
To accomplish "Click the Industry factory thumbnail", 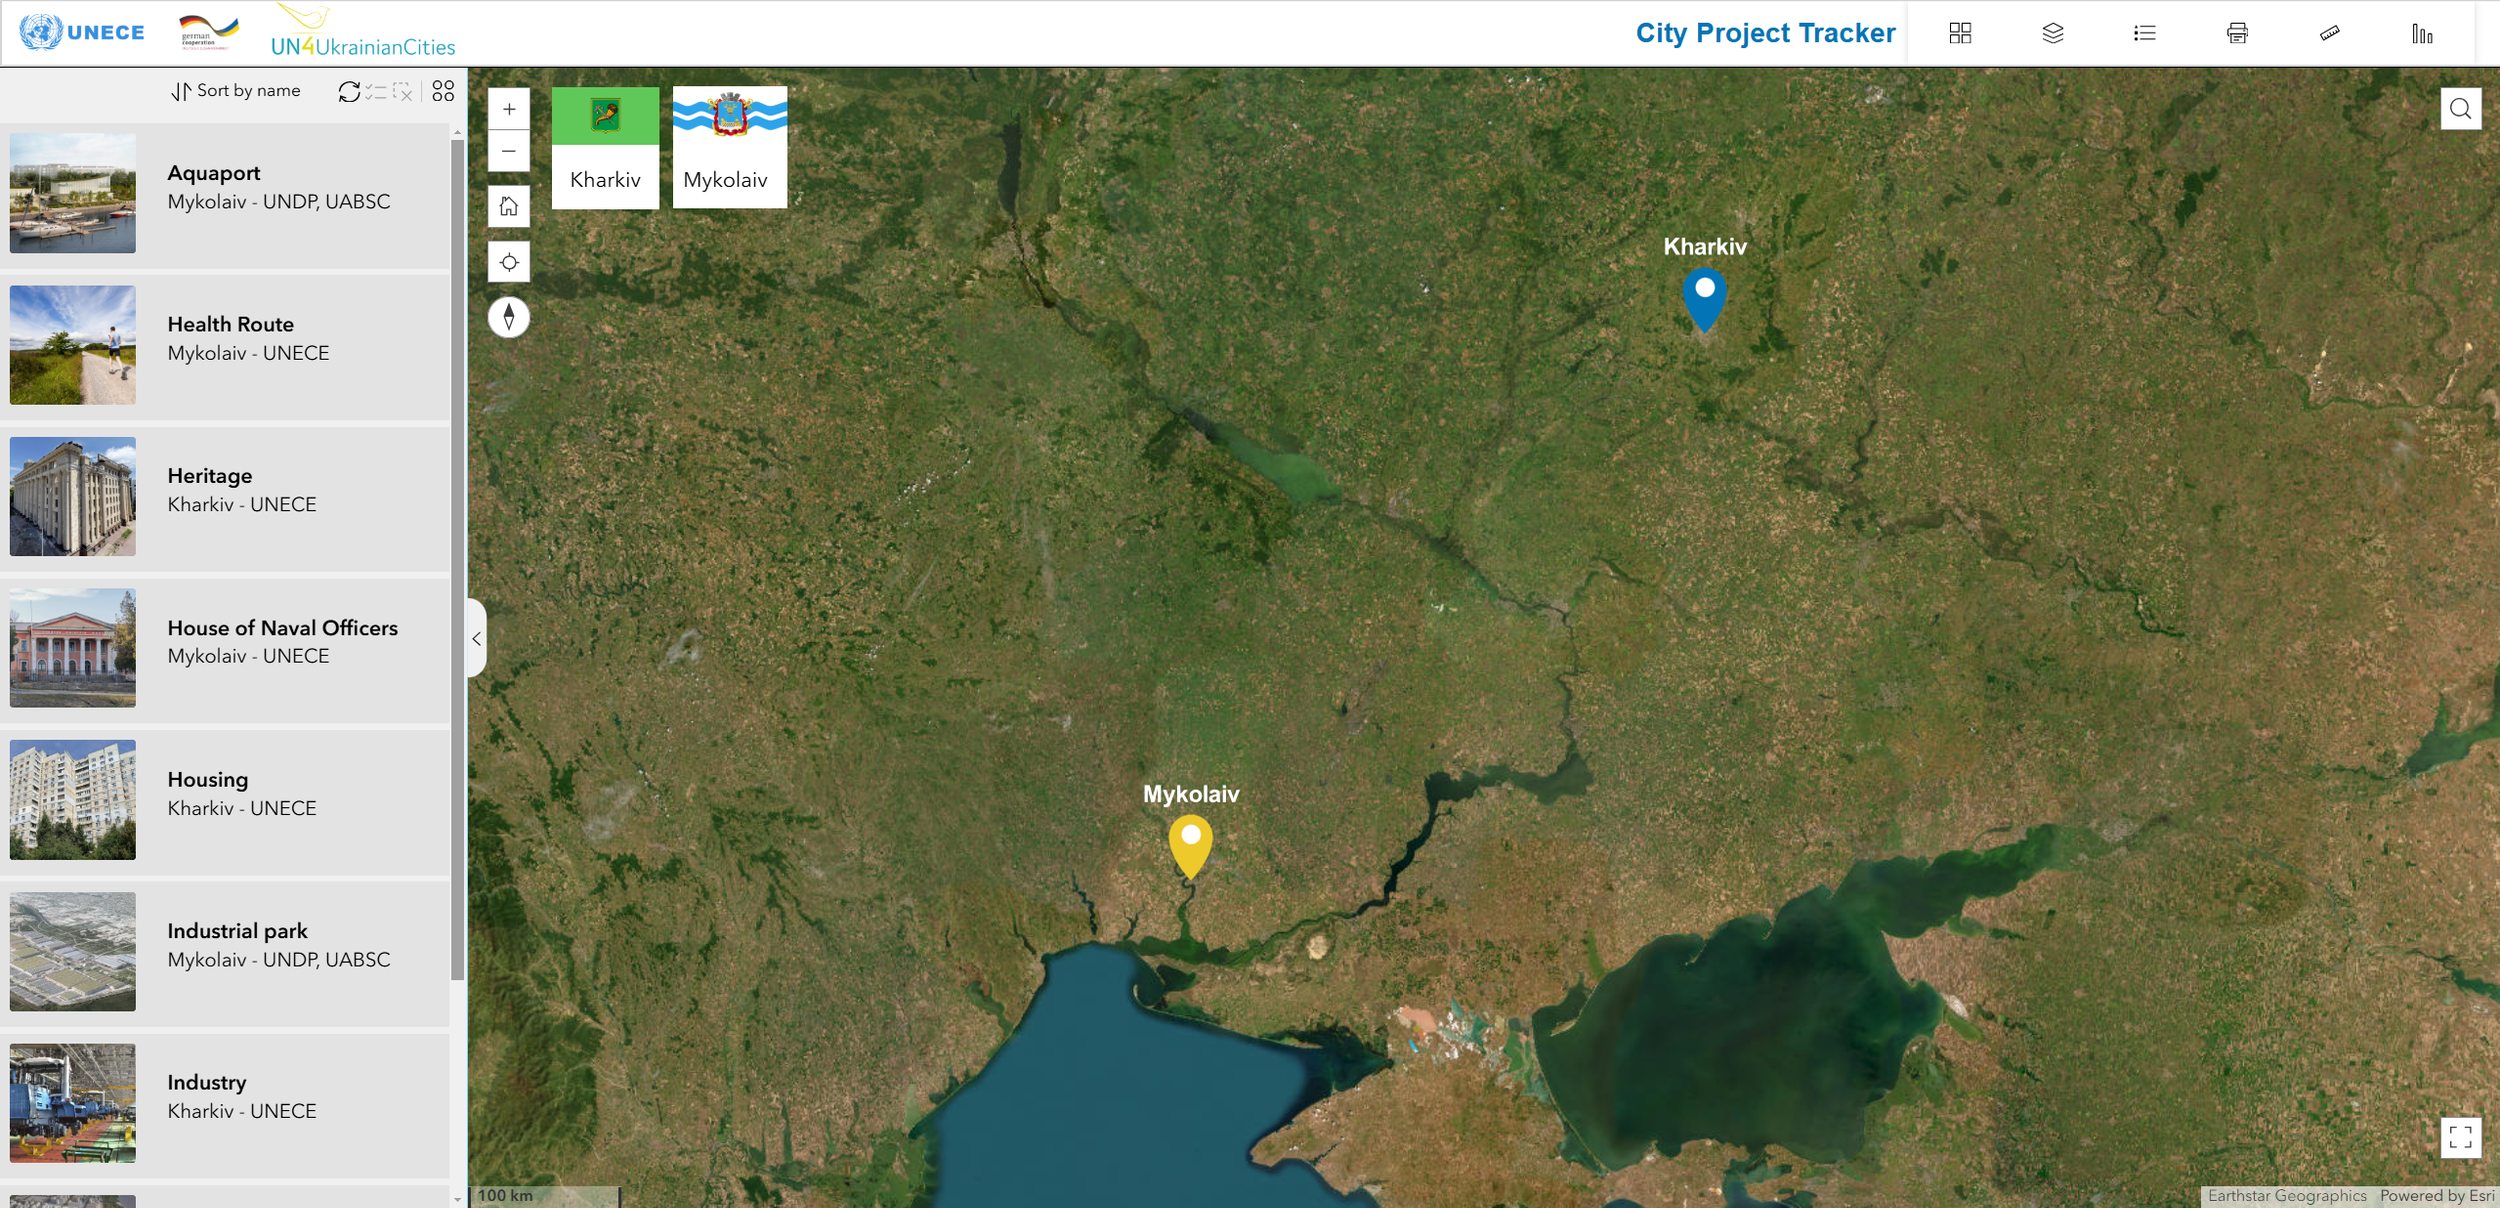I will (73, 1103).
